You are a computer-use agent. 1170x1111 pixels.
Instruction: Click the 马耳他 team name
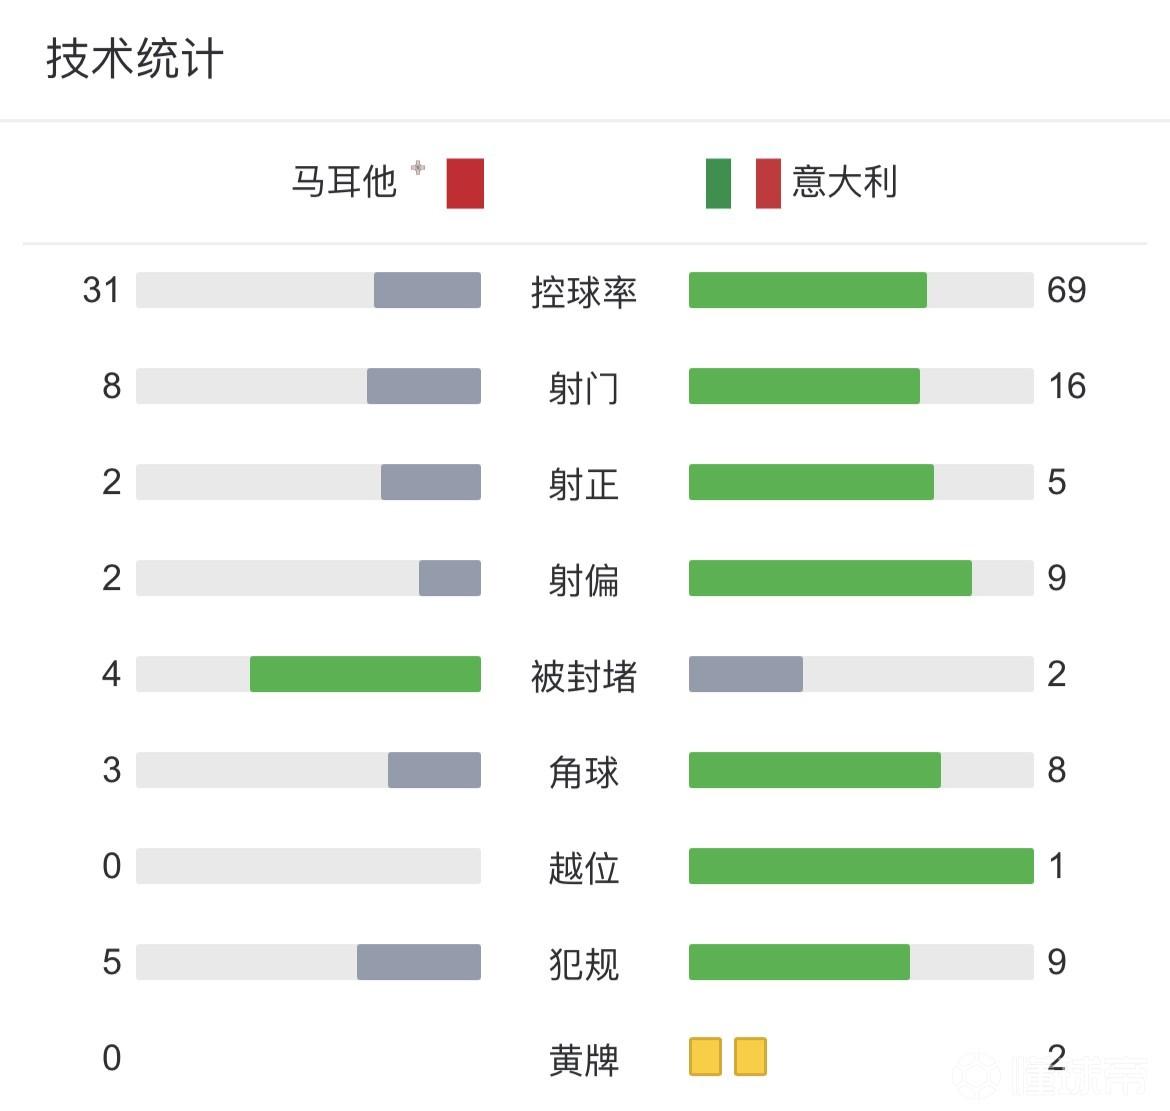(344, 182)
